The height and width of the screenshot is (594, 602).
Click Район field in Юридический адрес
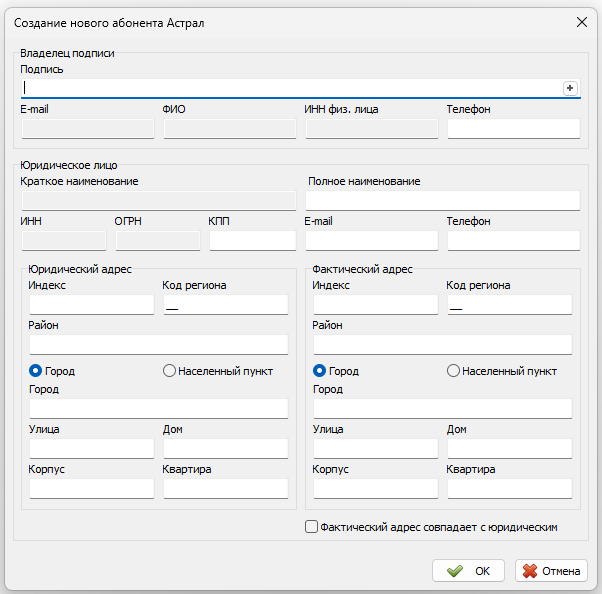coord(159,344)
